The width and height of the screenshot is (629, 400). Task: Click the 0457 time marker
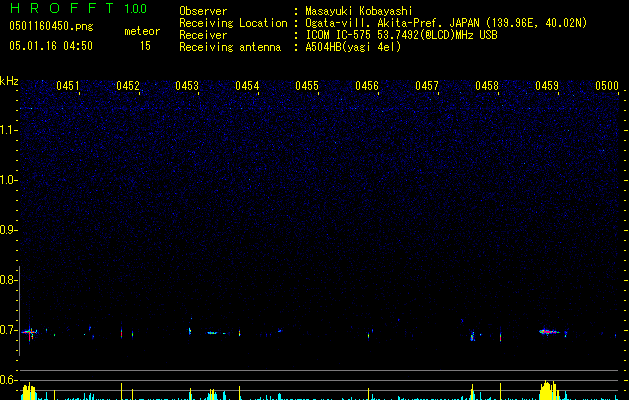click(427, 86)
